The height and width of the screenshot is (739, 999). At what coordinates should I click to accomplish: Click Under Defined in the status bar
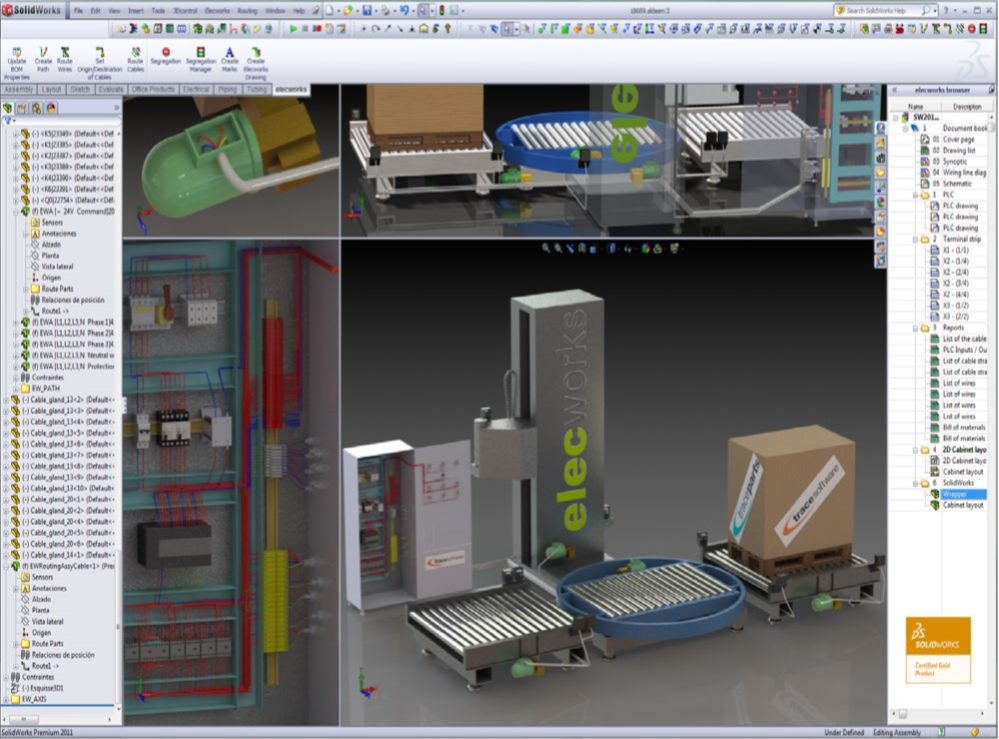[844, 733]
